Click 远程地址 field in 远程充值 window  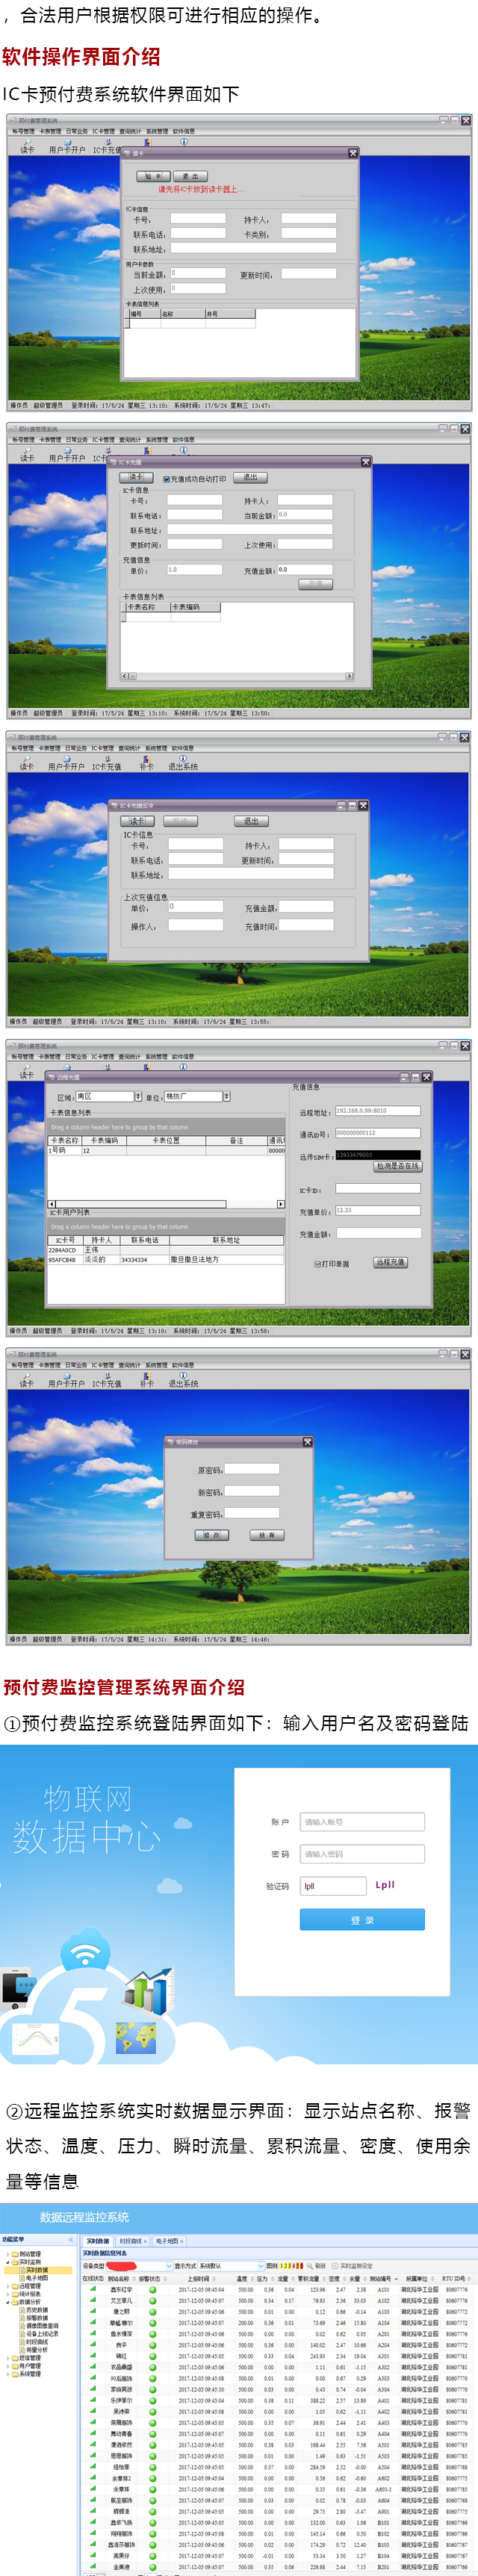[378, 1111]
